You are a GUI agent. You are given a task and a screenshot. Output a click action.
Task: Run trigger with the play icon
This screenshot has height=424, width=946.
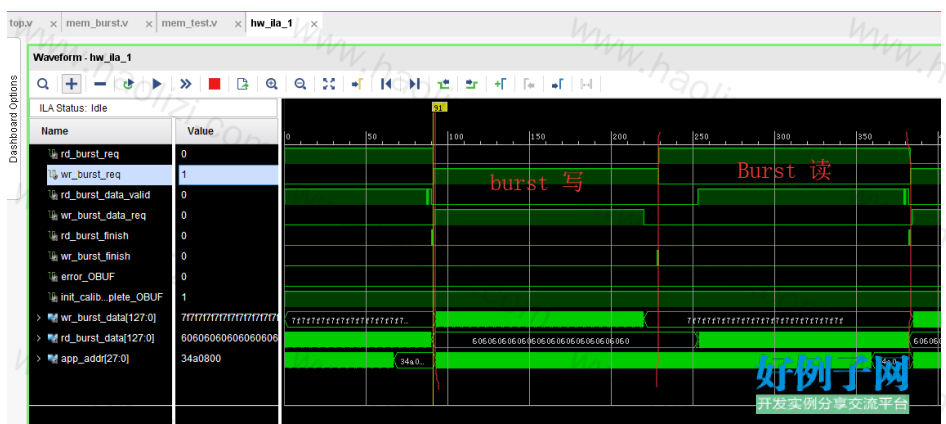(157, 84)
